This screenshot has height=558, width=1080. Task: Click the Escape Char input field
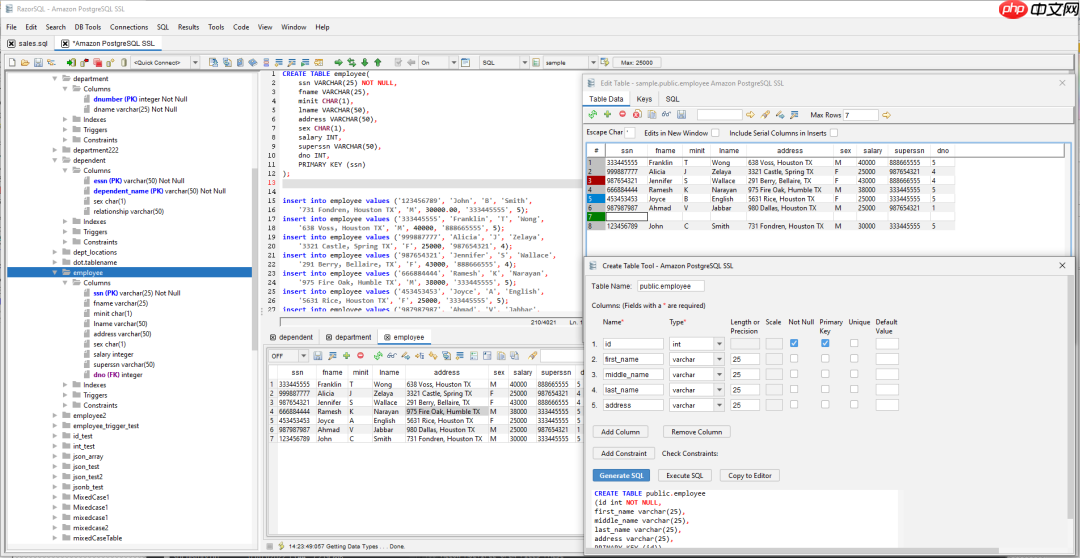pyautogui.click(x=630, y=132)
